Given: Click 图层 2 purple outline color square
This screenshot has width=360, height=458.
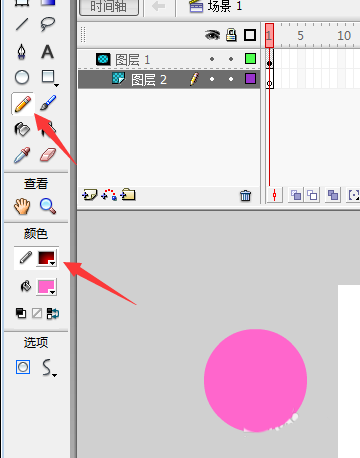Looking at the screenshot, I should [x=250, y=79].
